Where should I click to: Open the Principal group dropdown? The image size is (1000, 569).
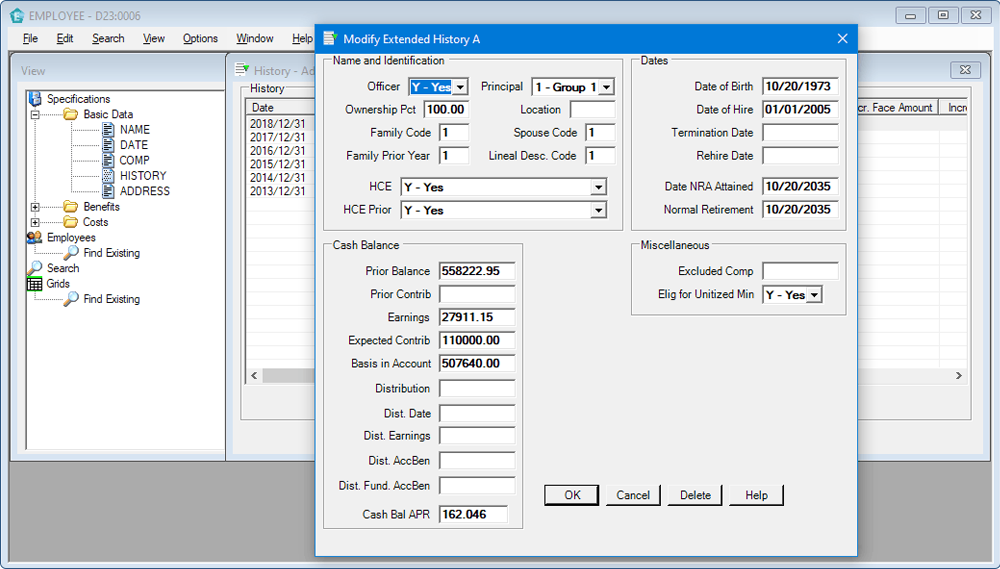click(x=605, y=88)
